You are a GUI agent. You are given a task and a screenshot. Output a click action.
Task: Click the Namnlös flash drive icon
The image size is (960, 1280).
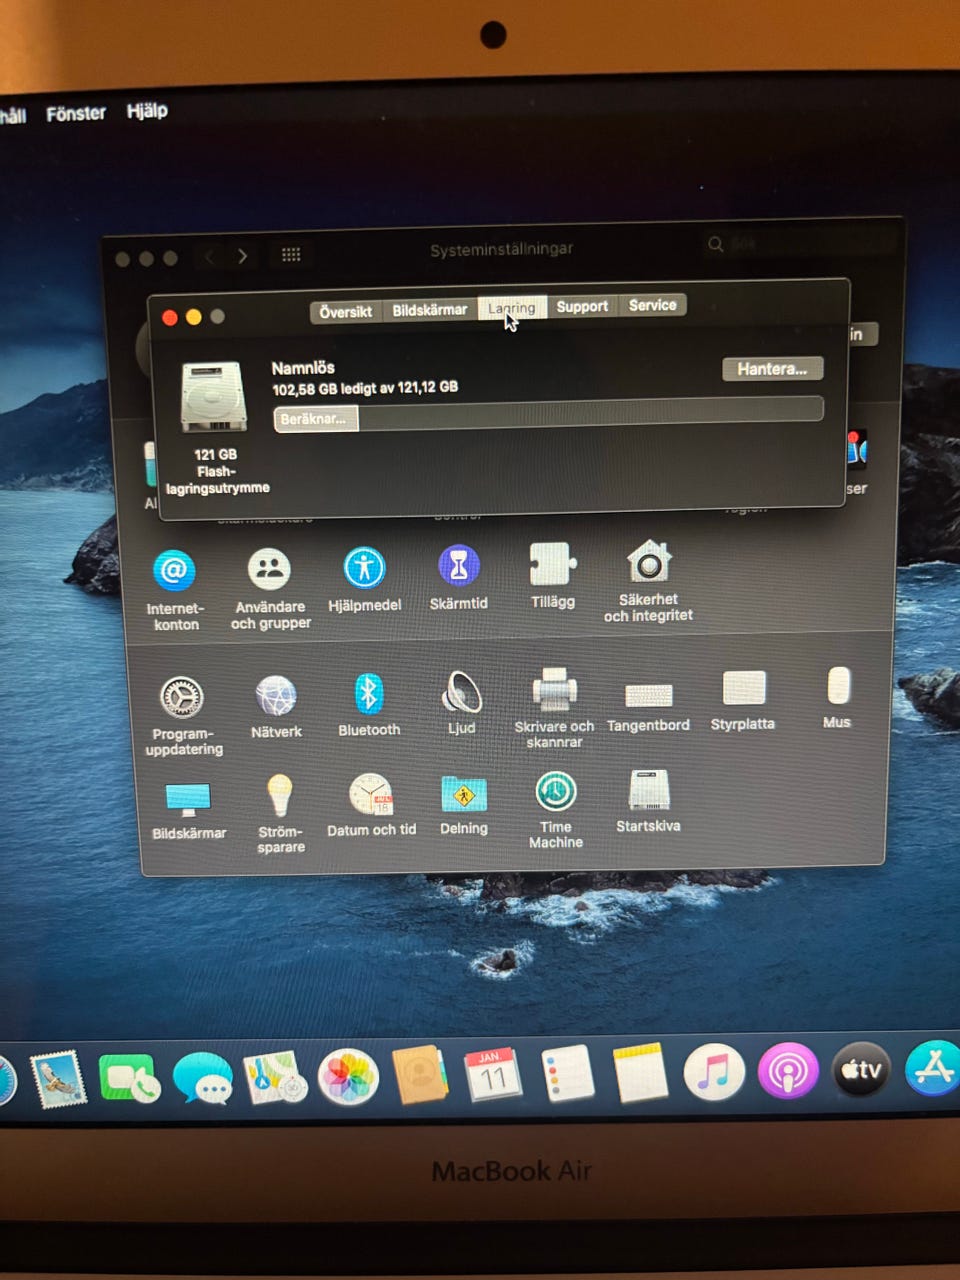[x=213, y=397]
